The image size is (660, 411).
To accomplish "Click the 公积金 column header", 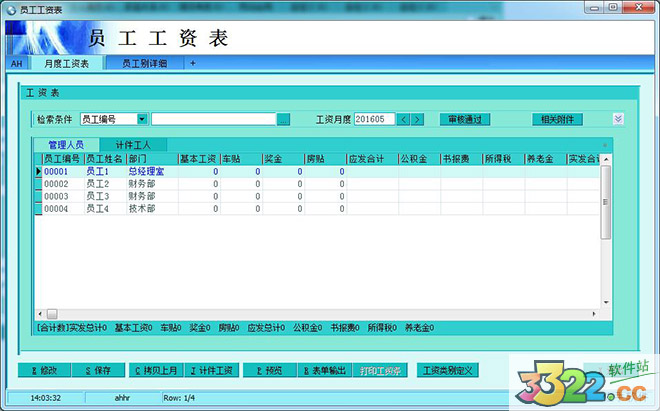I will pos(419,159).
